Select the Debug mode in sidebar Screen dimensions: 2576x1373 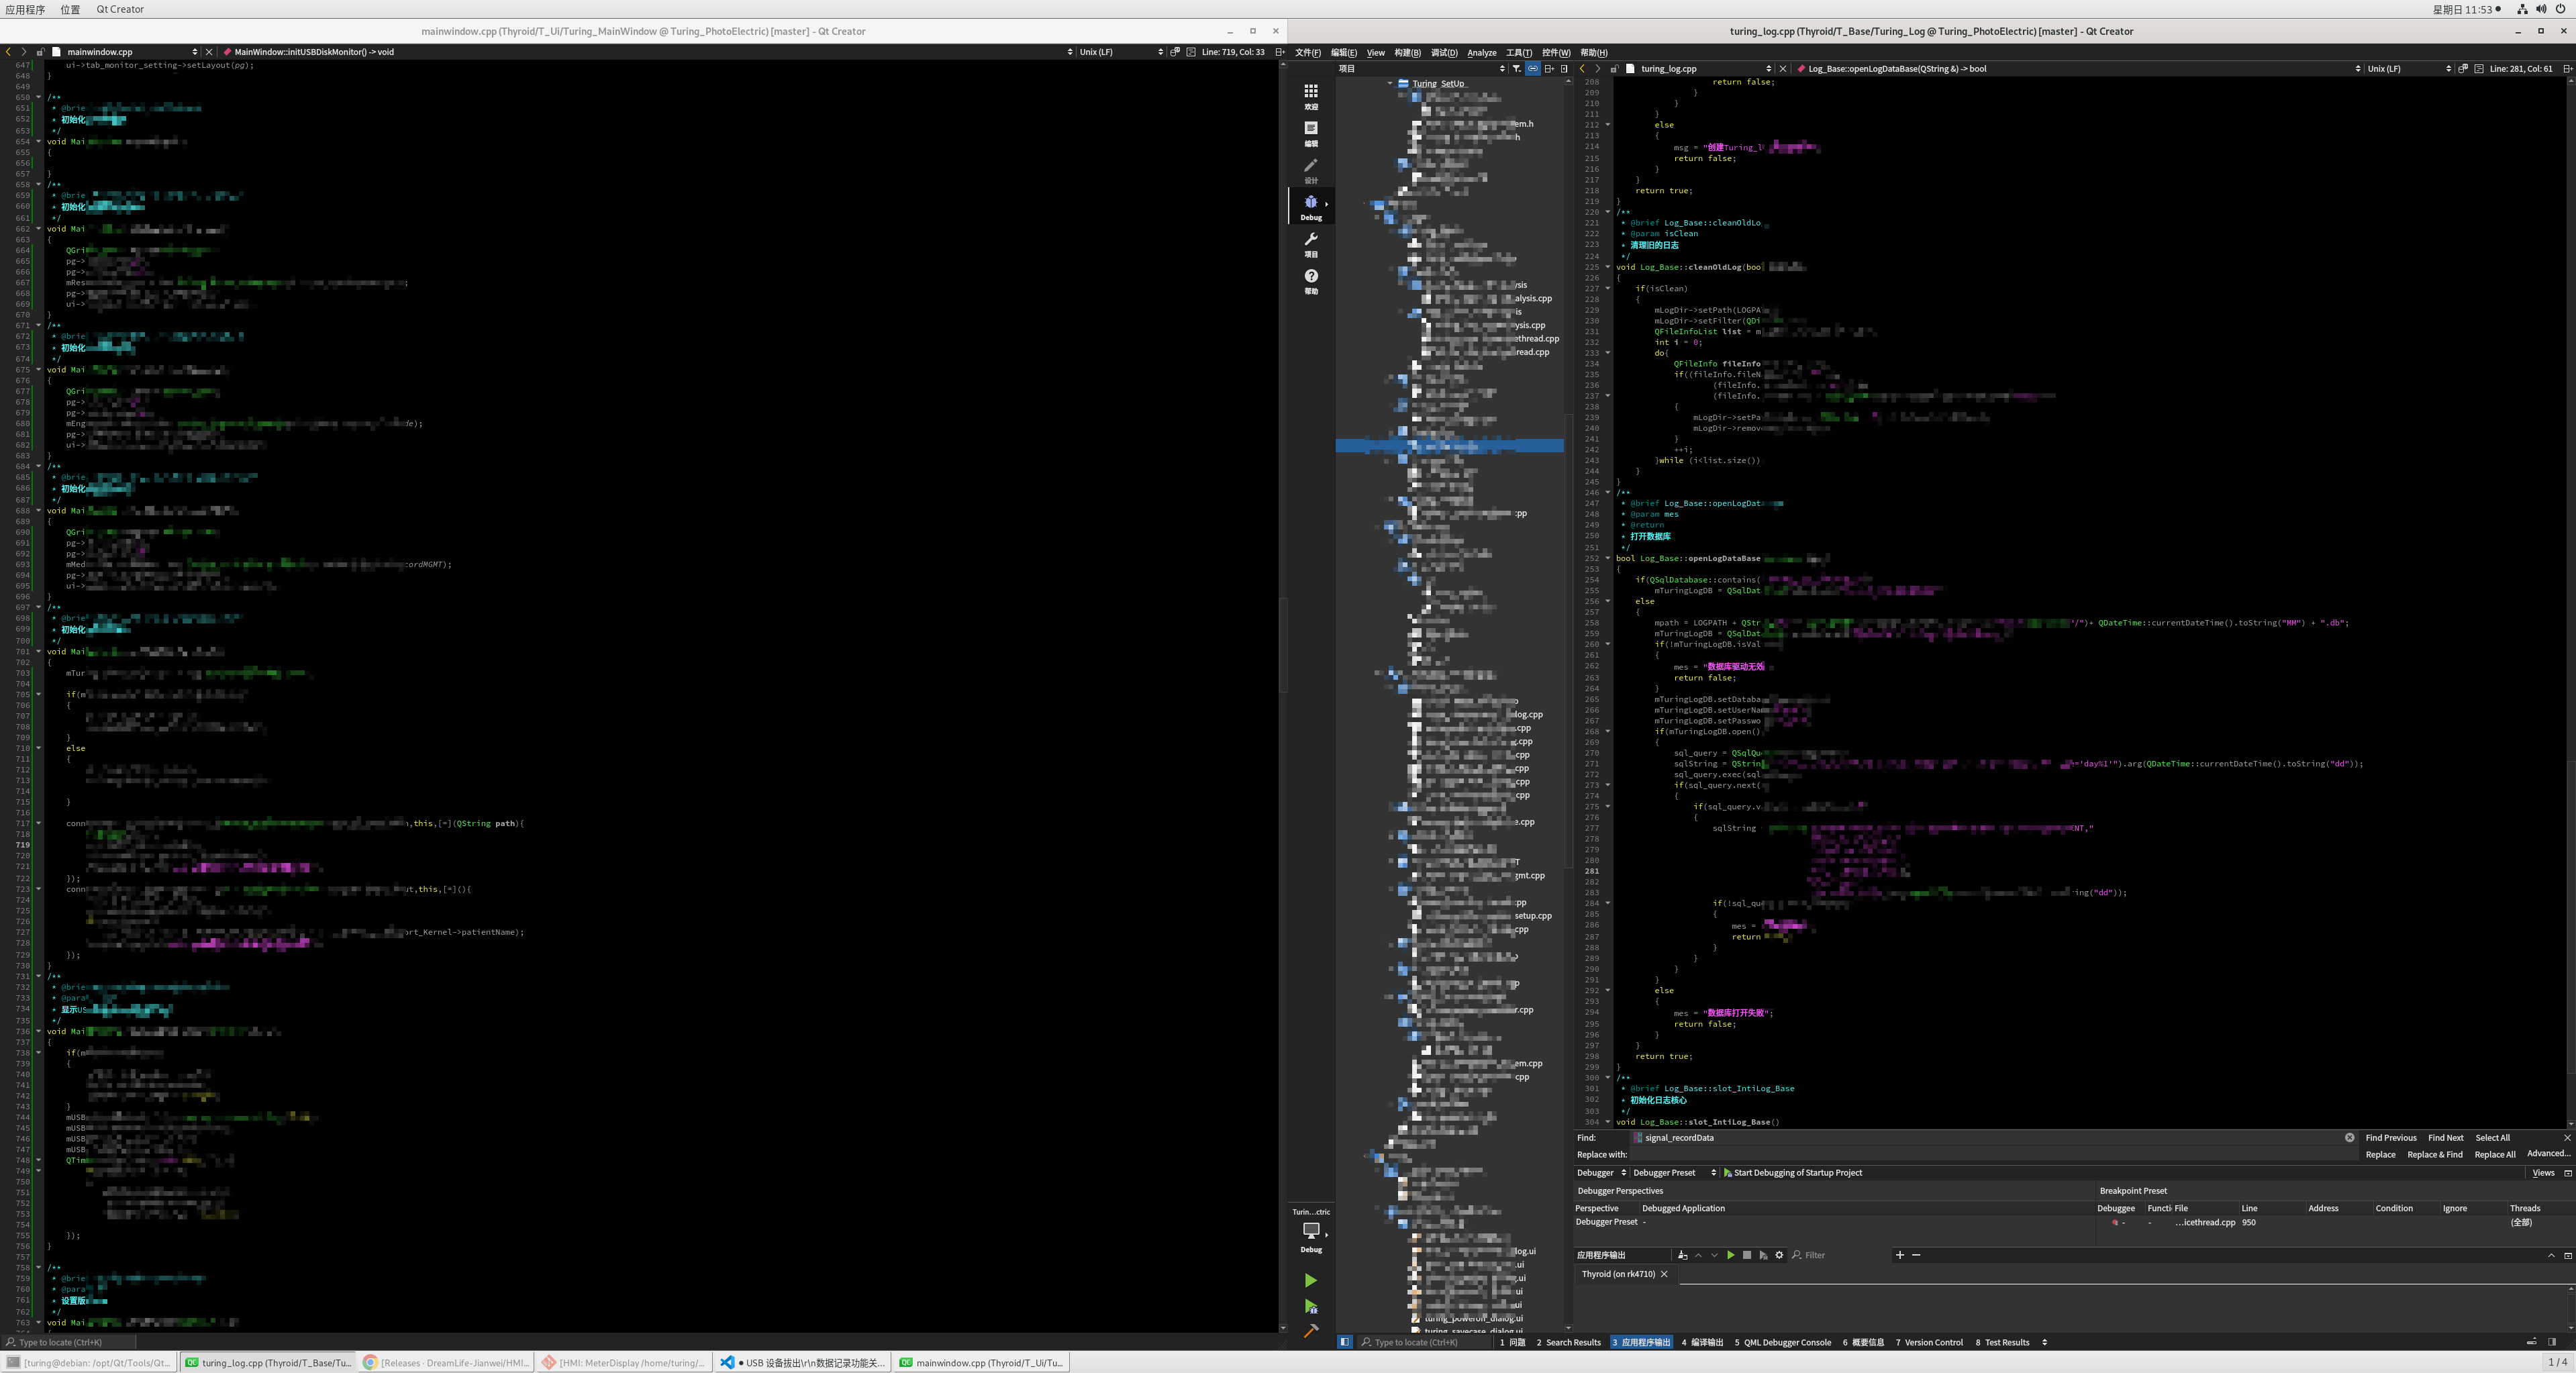pos(1310,207)
